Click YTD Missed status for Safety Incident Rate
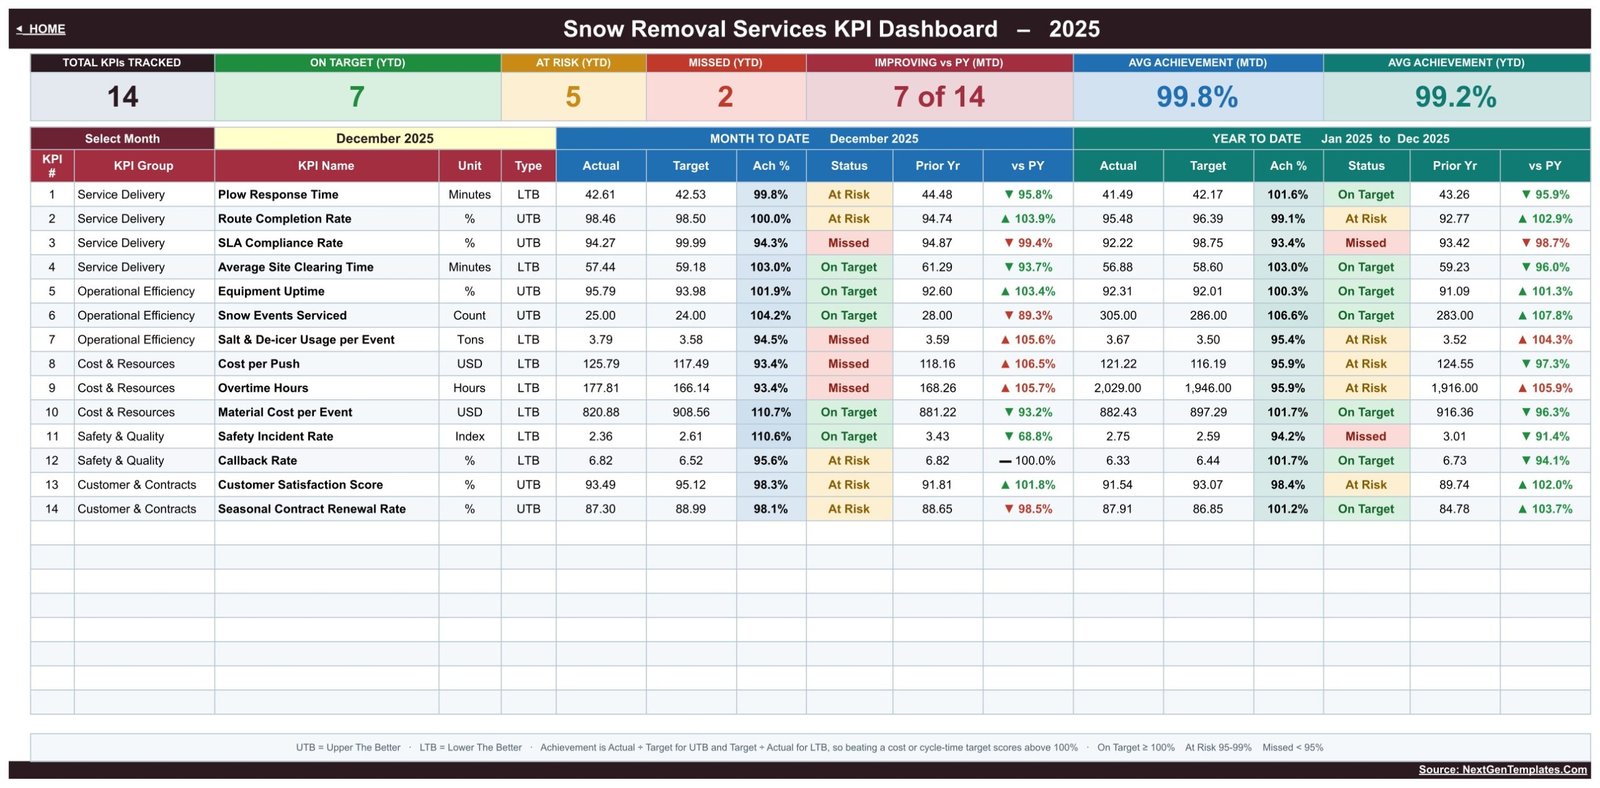Screen dimensions: 1600x788 click(x=1366, y=437)
